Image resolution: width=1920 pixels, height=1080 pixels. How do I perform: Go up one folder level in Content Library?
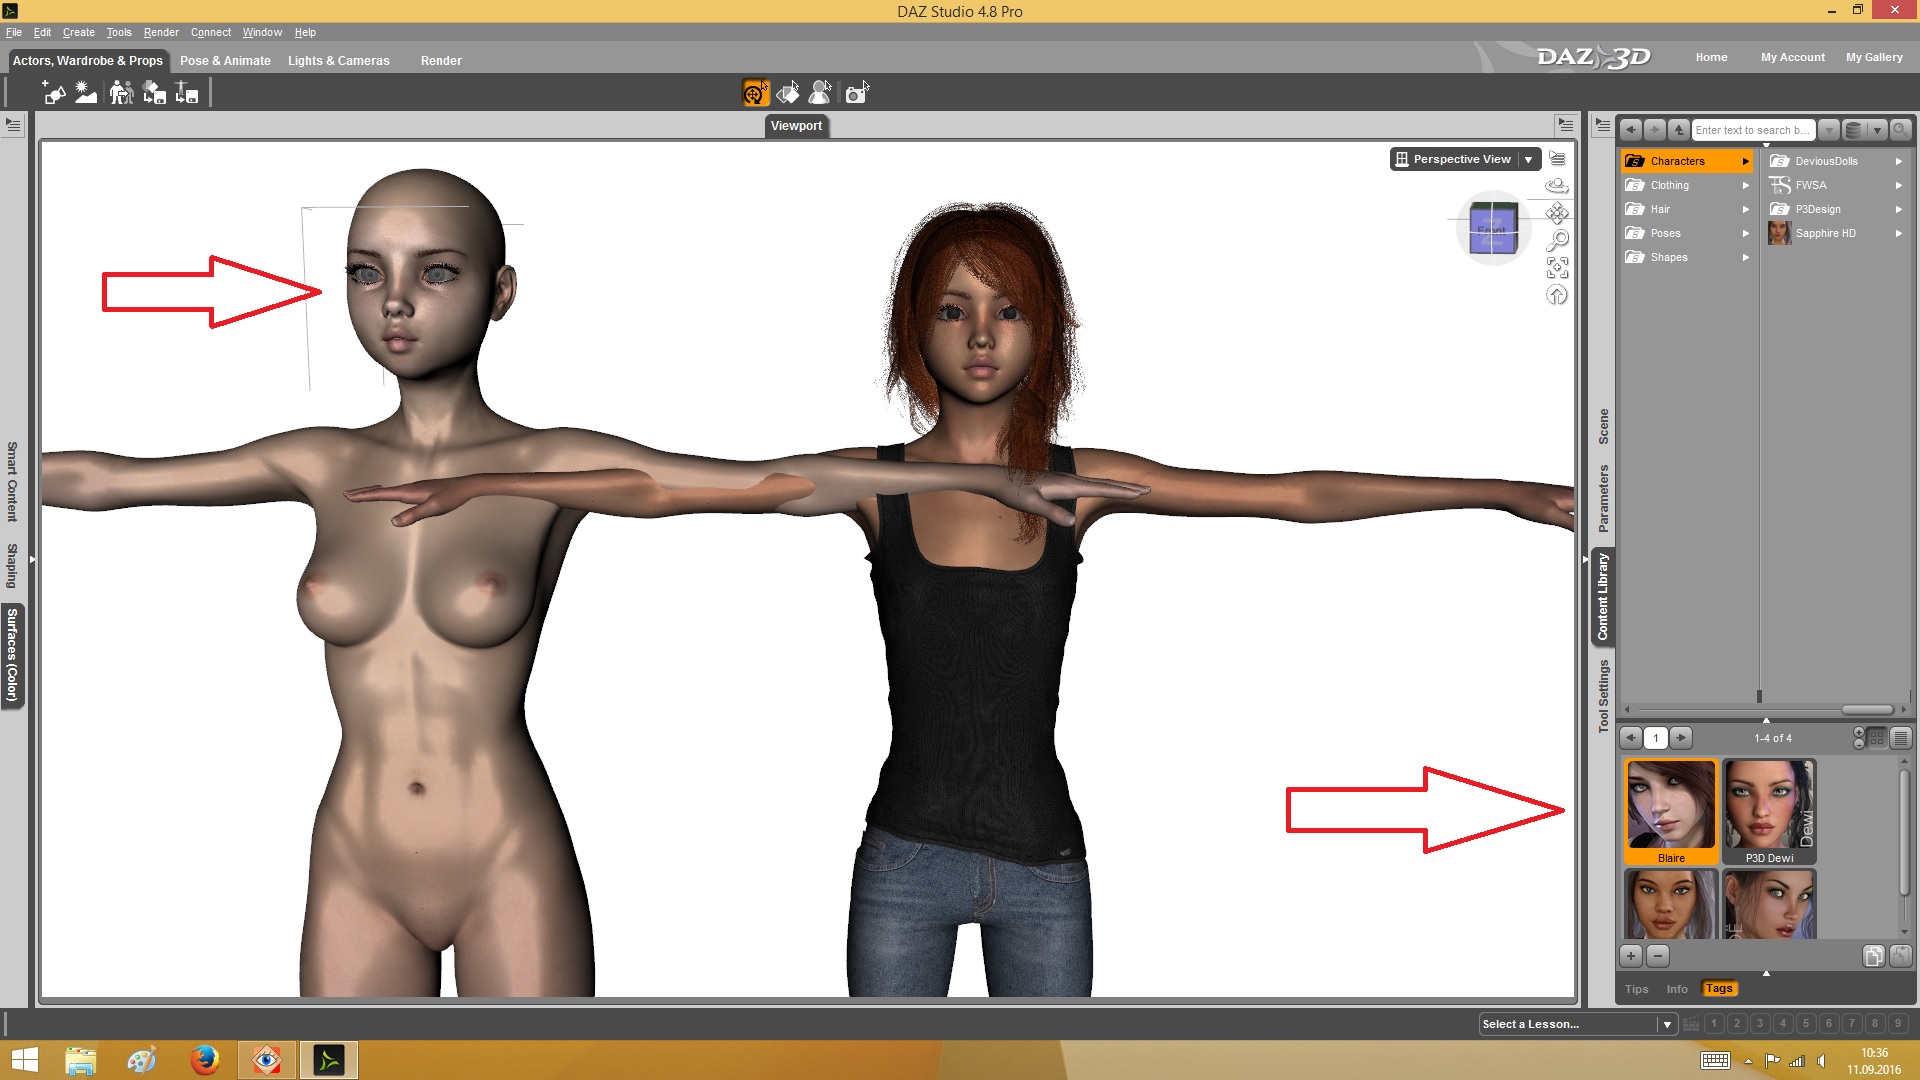tap(1679, 130)
